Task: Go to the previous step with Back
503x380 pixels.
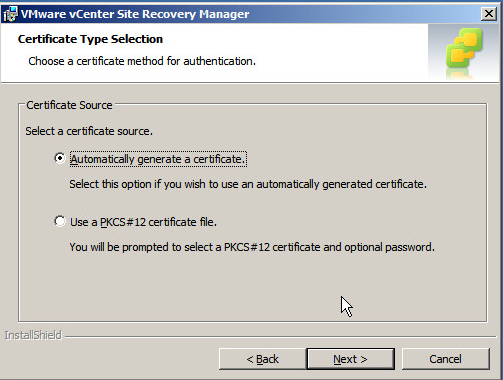Action: (262, 359)
